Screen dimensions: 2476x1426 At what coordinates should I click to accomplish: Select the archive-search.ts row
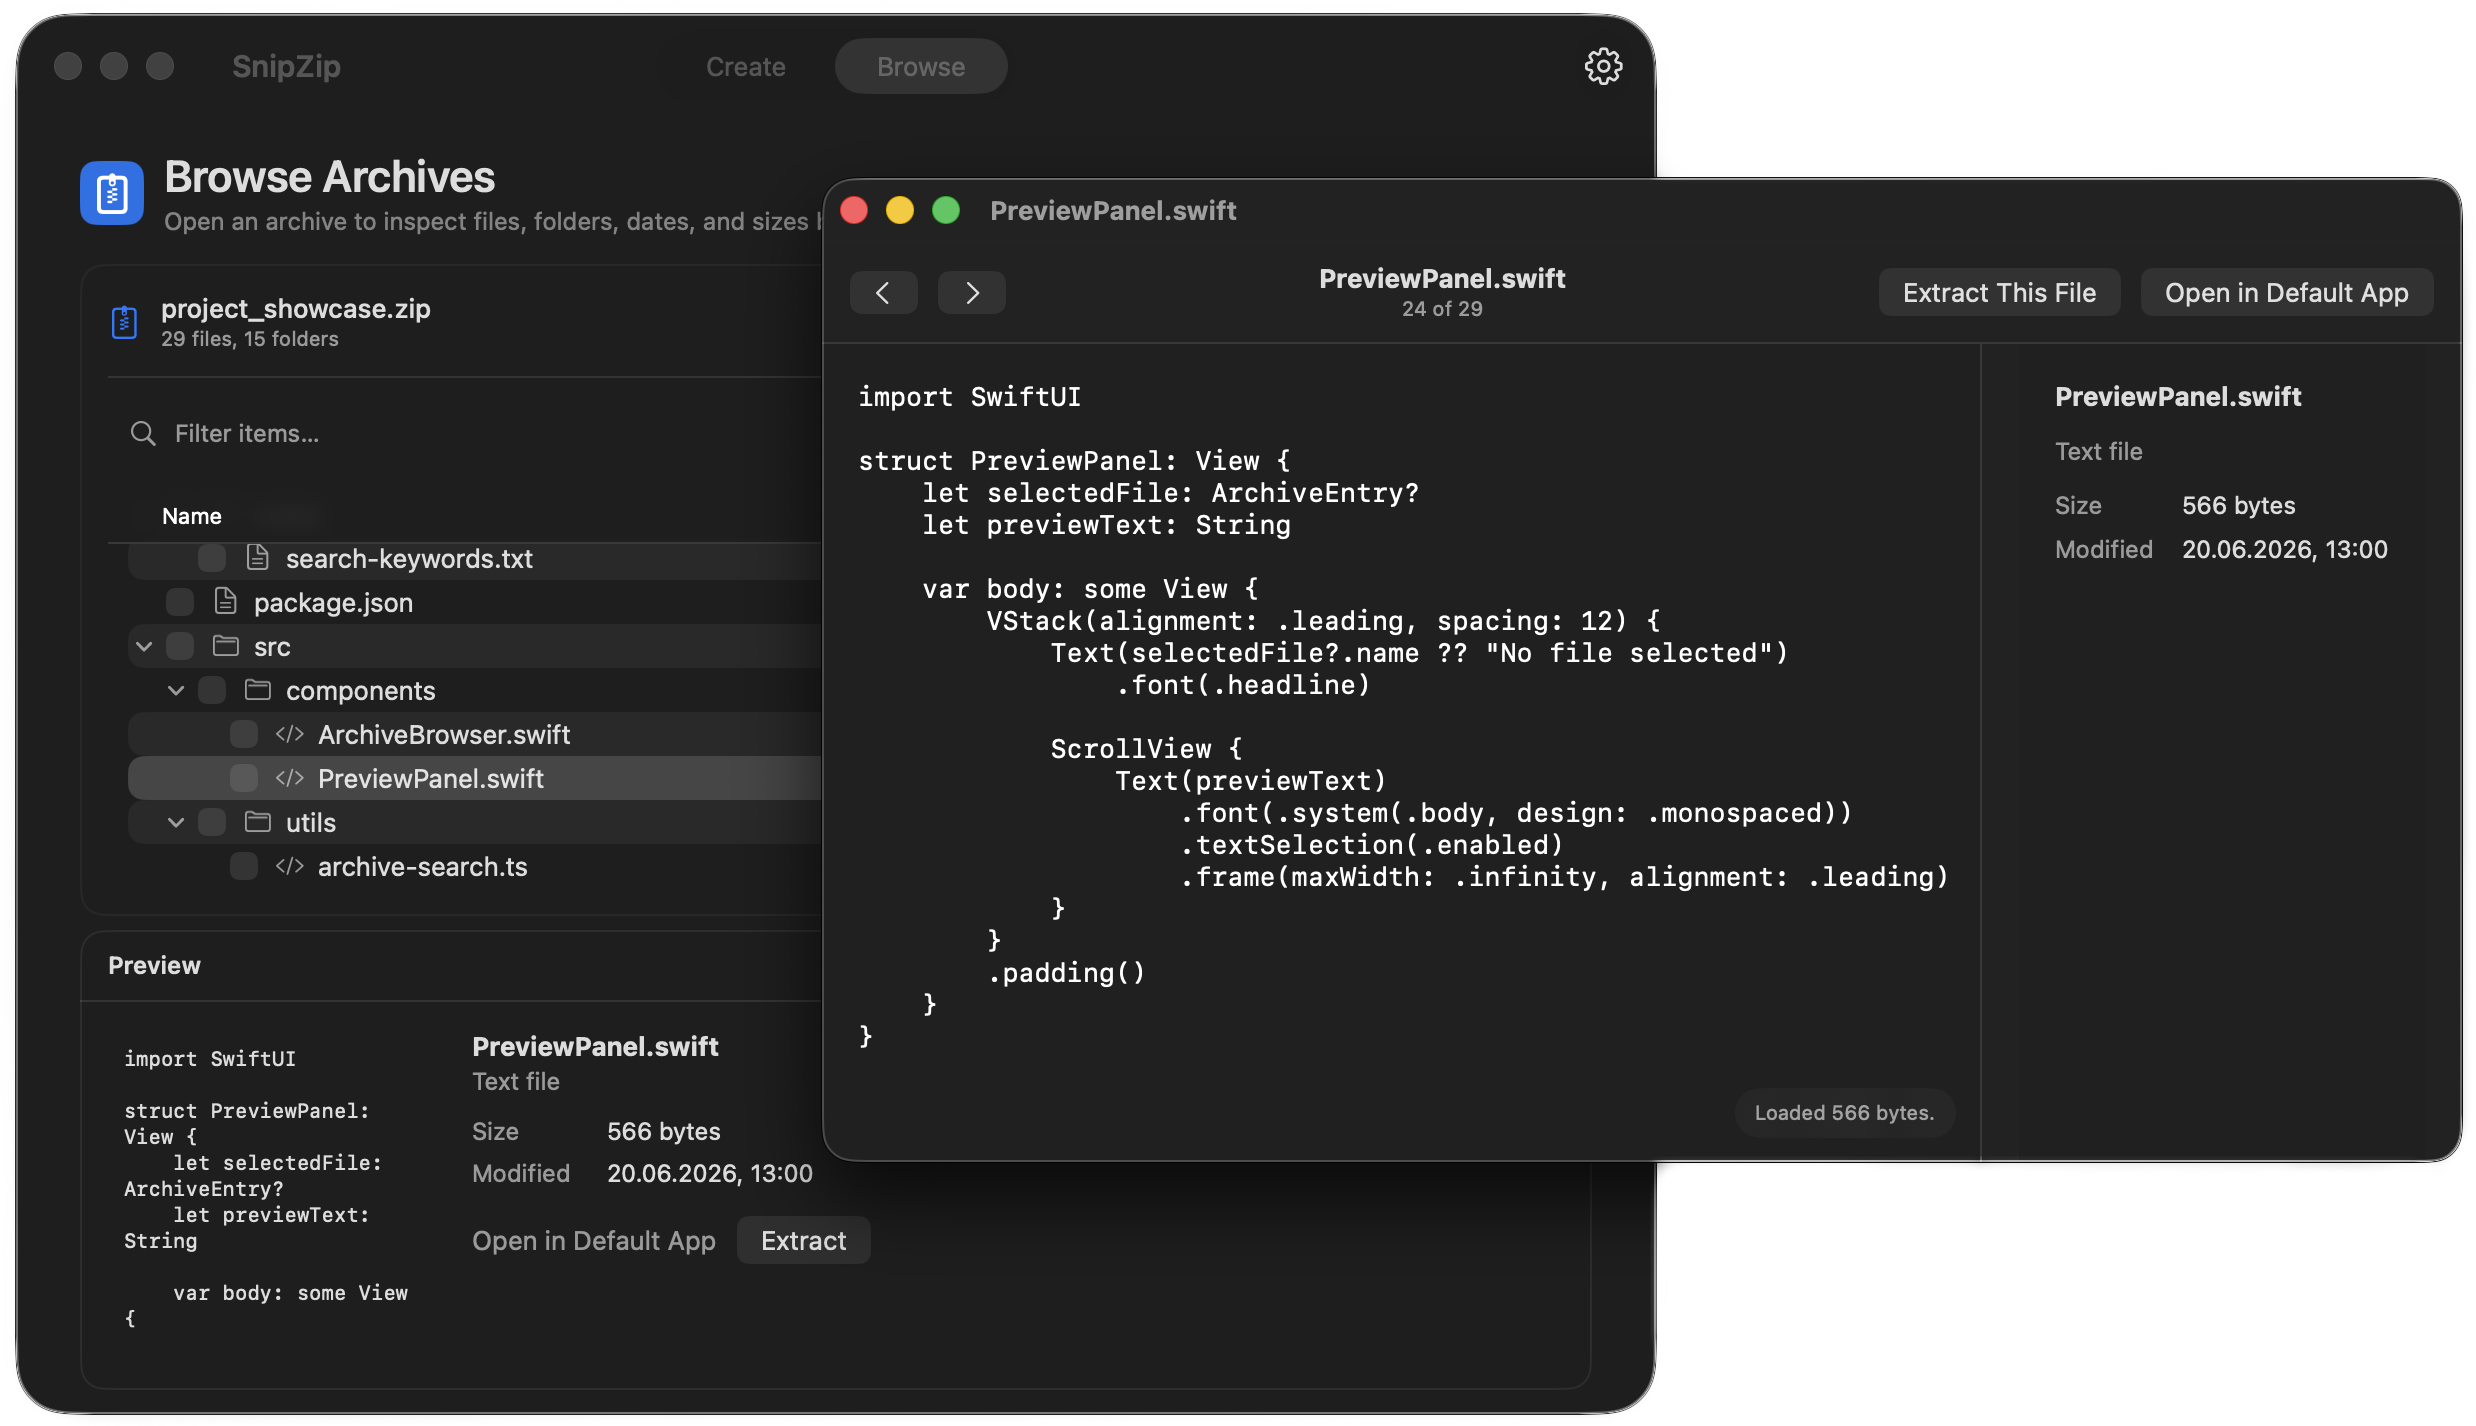click(x=475, y=866)
